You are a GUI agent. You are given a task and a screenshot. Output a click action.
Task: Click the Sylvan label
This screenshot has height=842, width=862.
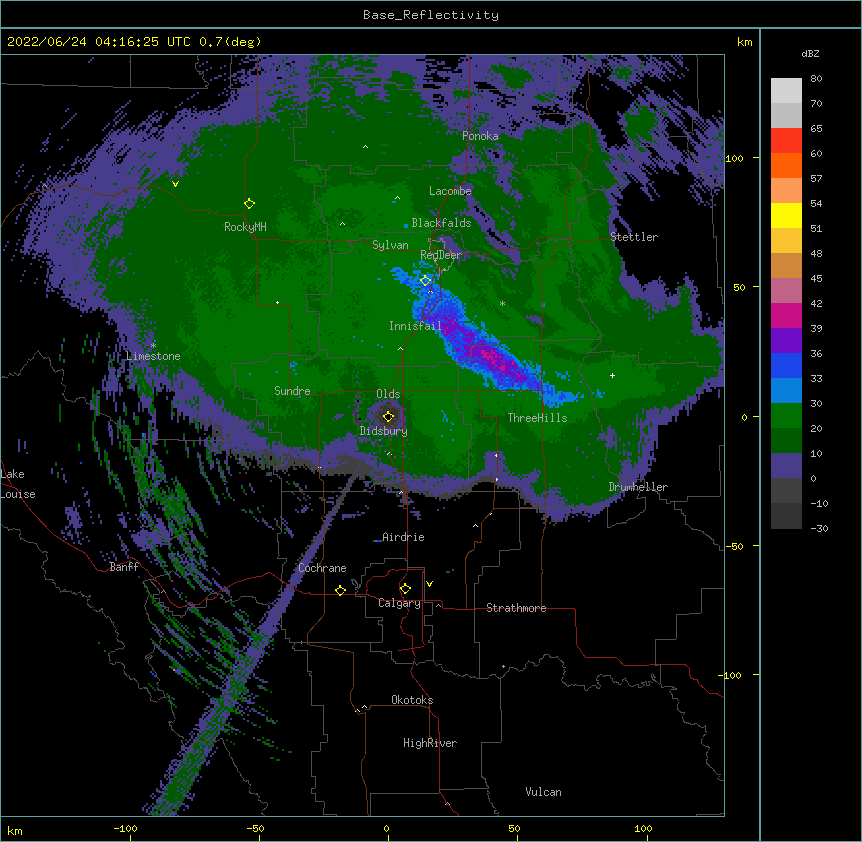pyautogui.click(x=390, y=245)
